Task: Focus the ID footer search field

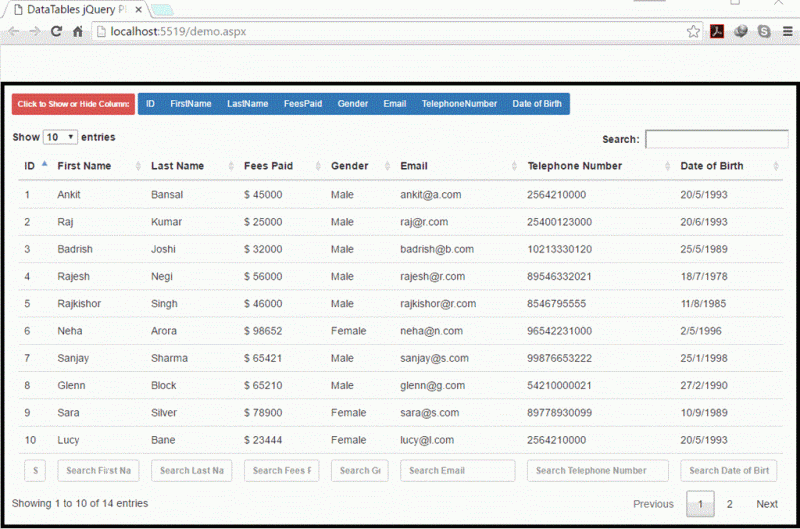Action: tap(35, 471)
